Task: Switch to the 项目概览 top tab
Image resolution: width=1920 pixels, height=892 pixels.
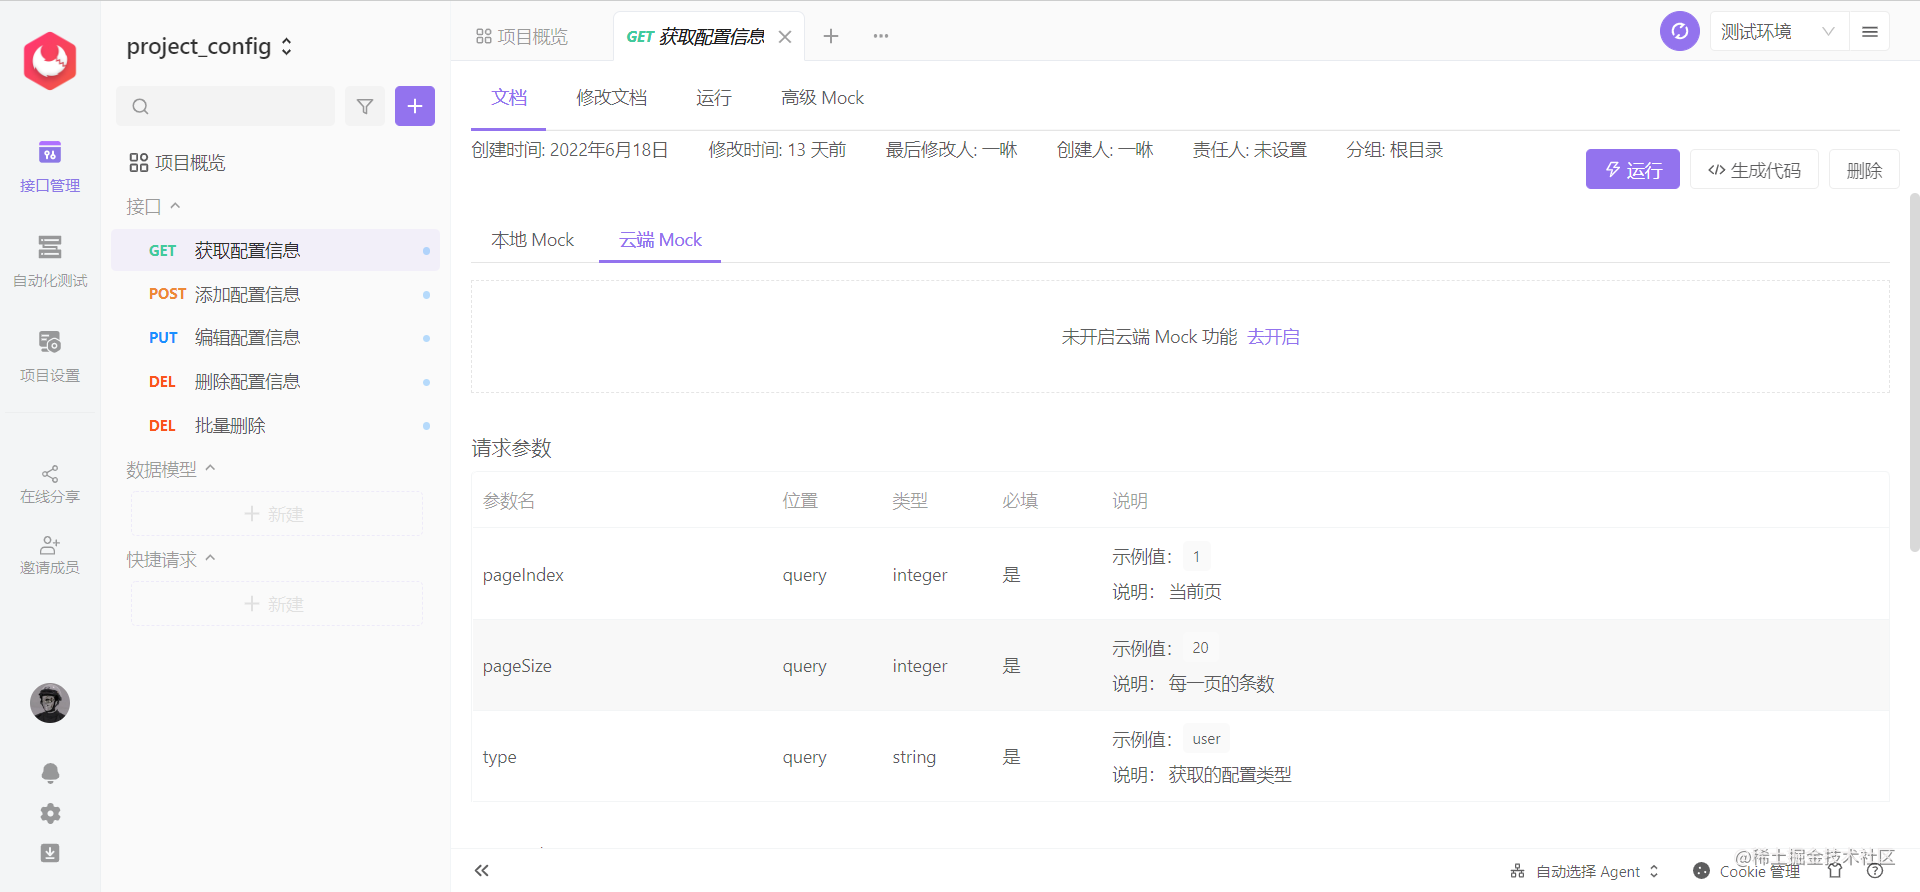Action: pyautogui.click(x=522, y=37)
